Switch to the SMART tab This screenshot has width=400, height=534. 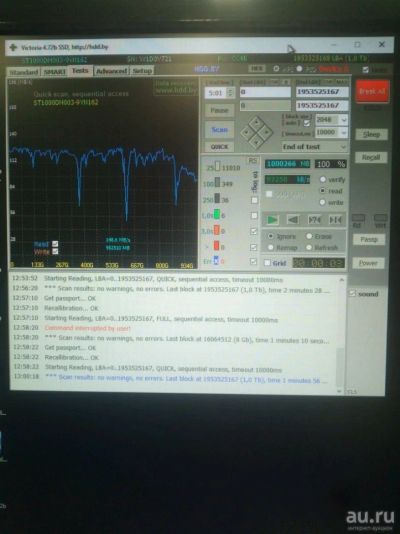click(x=54, y=72)
